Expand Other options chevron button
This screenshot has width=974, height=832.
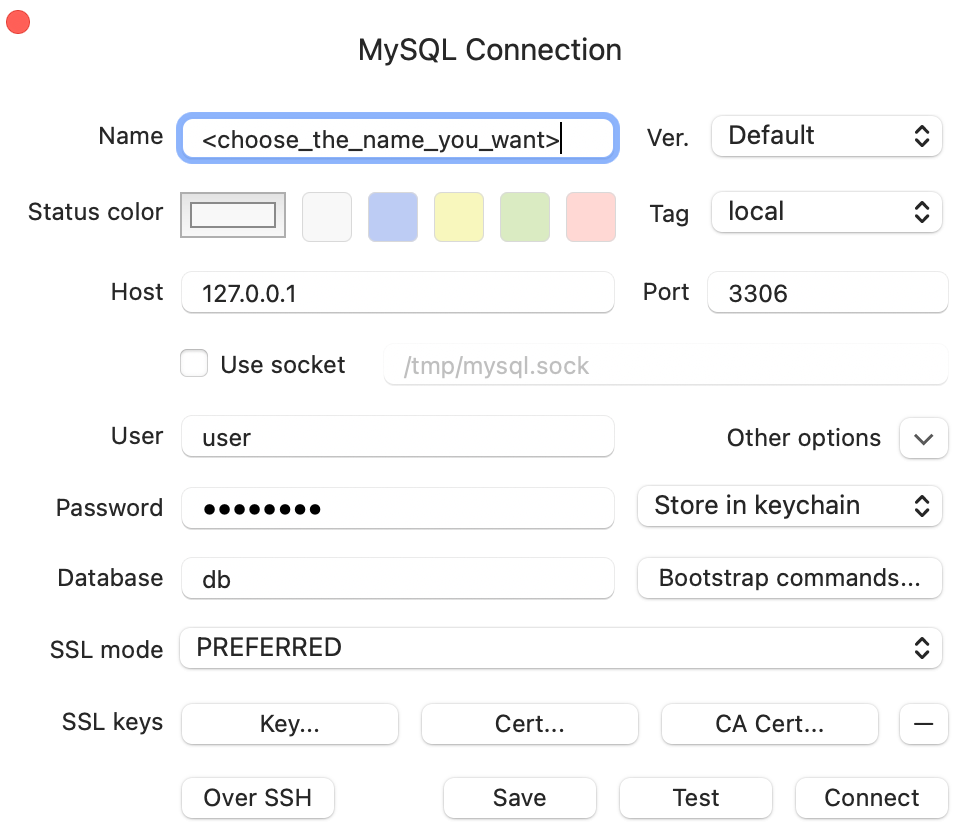click(924, 439)
